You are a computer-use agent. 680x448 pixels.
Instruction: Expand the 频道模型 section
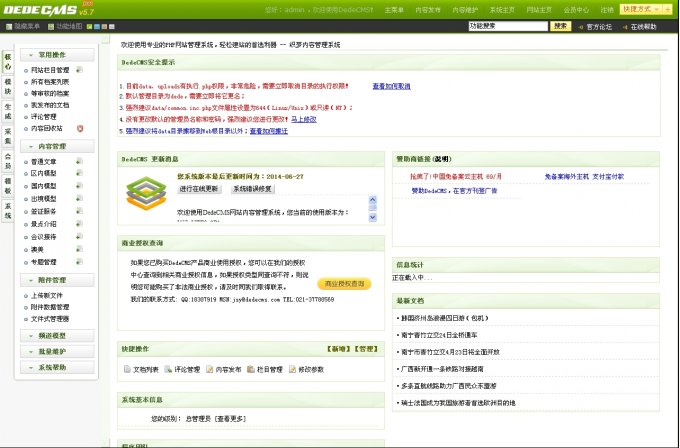tap(57, 336)
